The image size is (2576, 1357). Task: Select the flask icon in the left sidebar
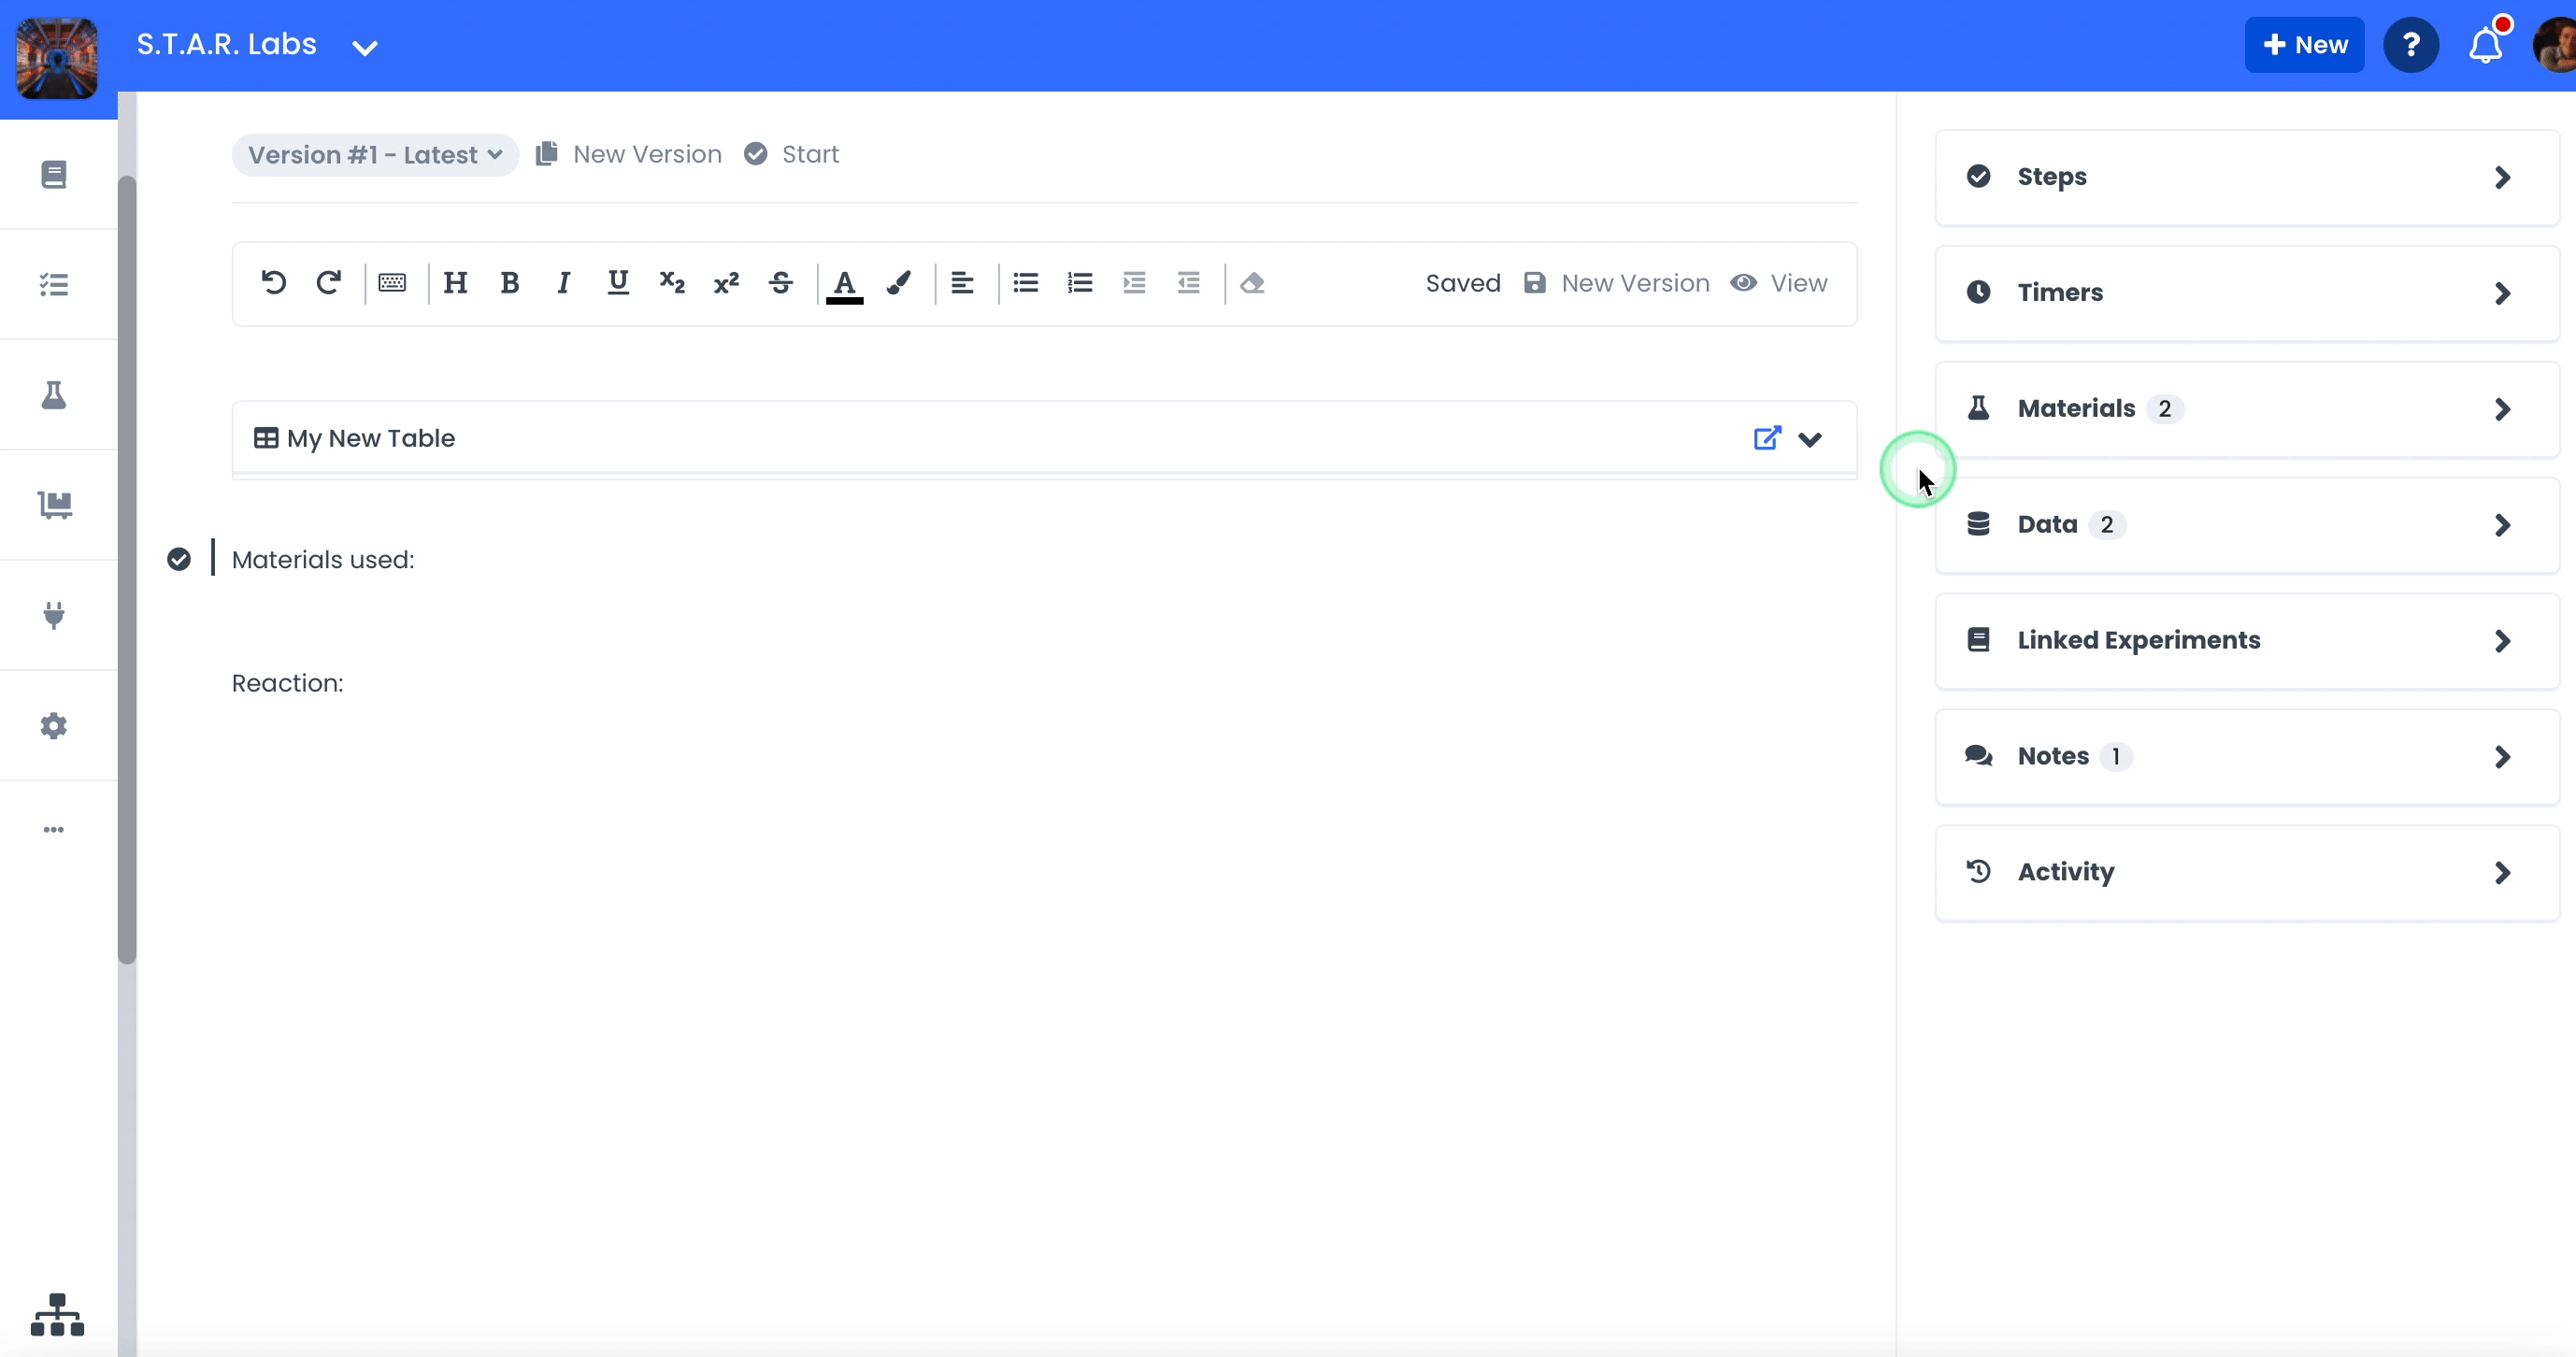coord(55,395)
